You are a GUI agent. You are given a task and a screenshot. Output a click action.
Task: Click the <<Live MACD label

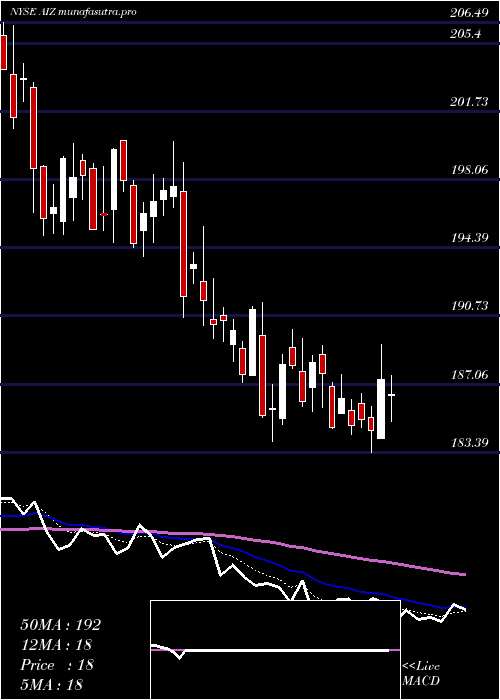coord(421,674)
